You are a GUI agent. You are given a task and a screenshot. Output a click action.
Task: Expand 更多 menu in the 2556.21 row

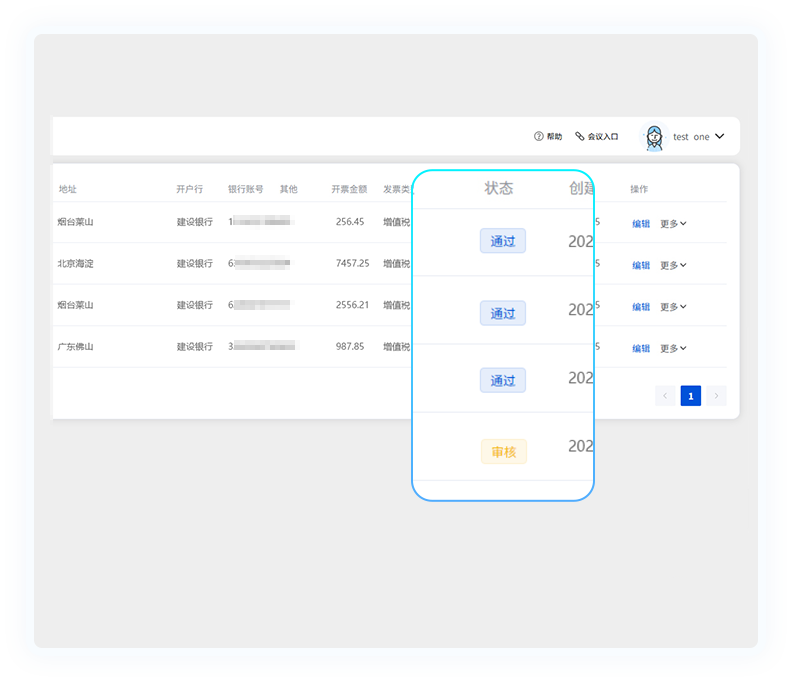[673, 307]
